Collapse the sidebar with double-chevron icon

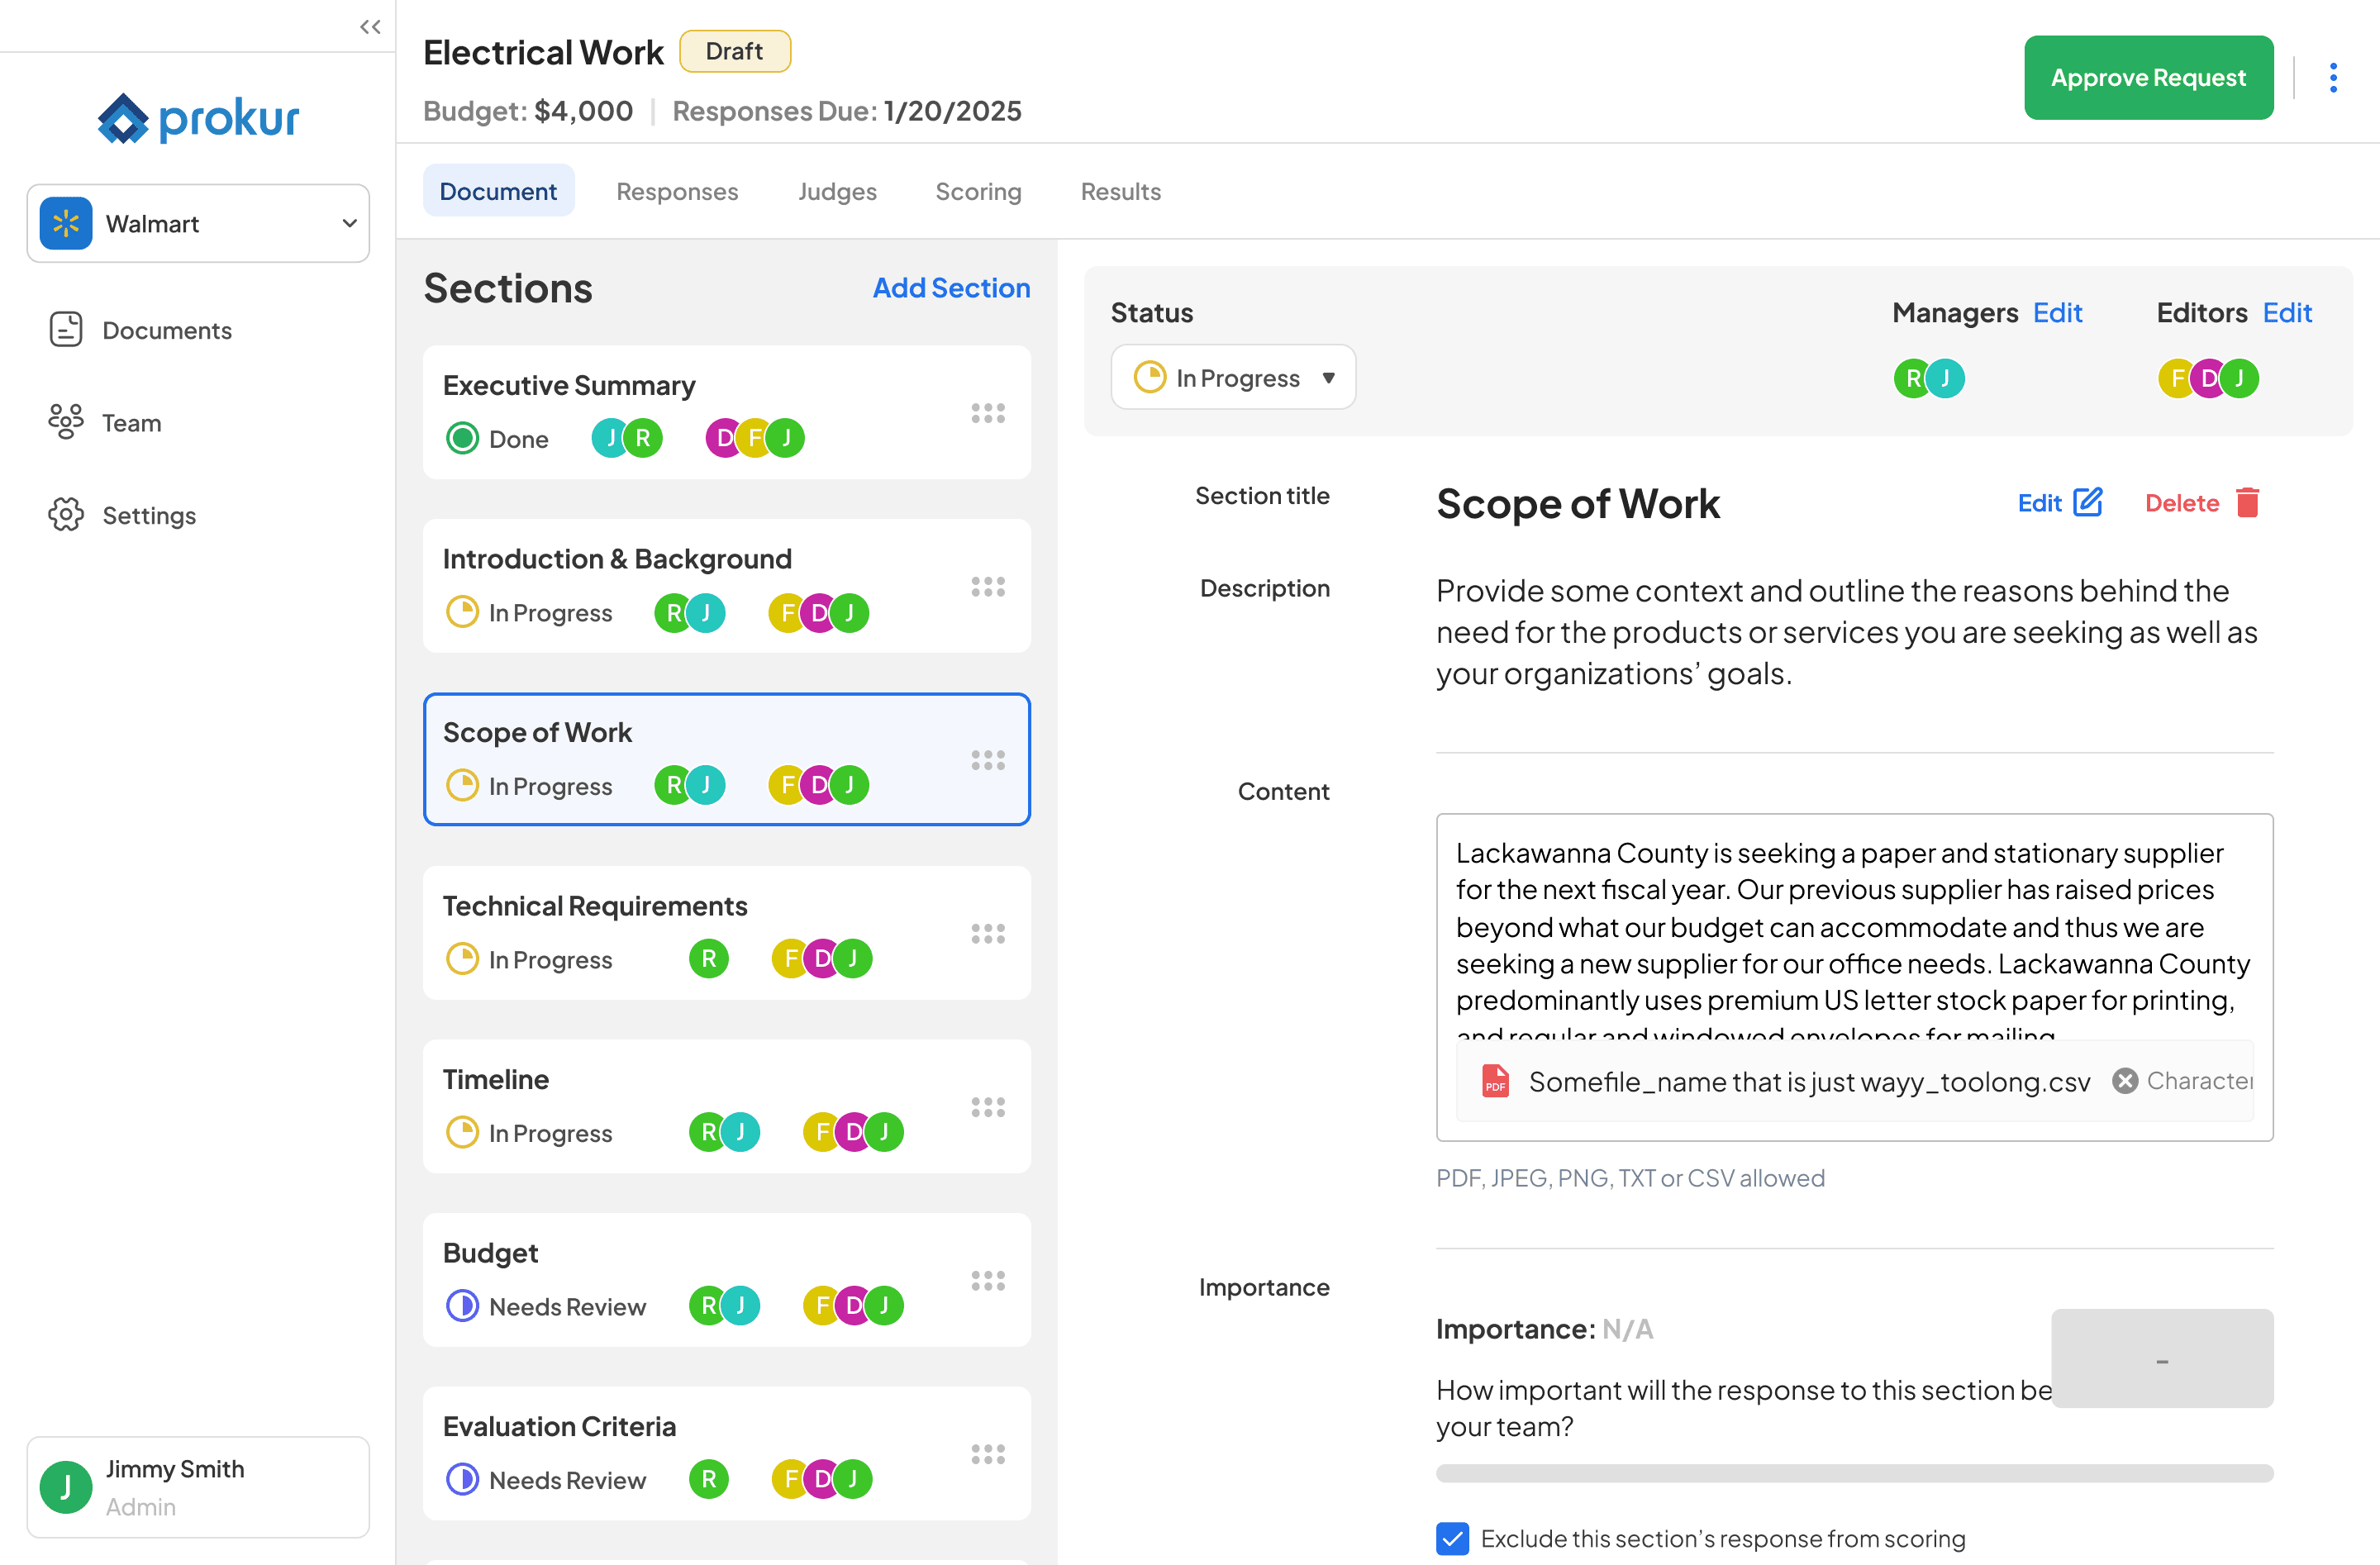(370, 27)
